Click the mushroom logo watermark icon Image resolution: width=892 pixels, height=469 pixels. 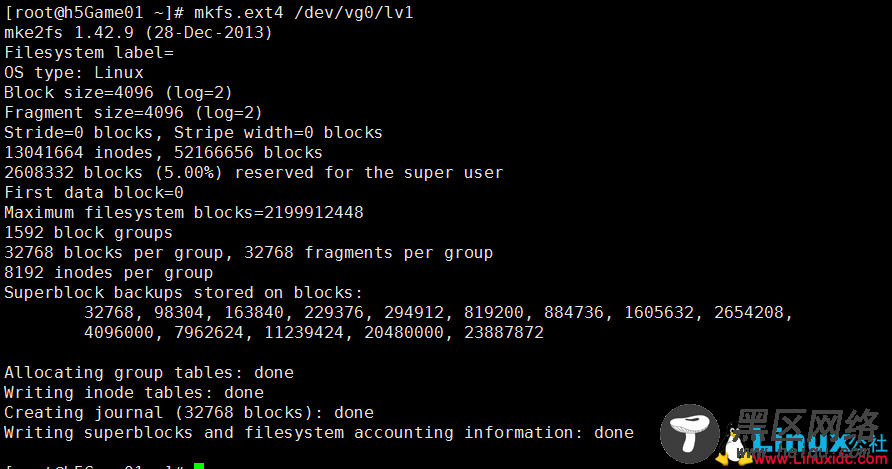point(689,433)
